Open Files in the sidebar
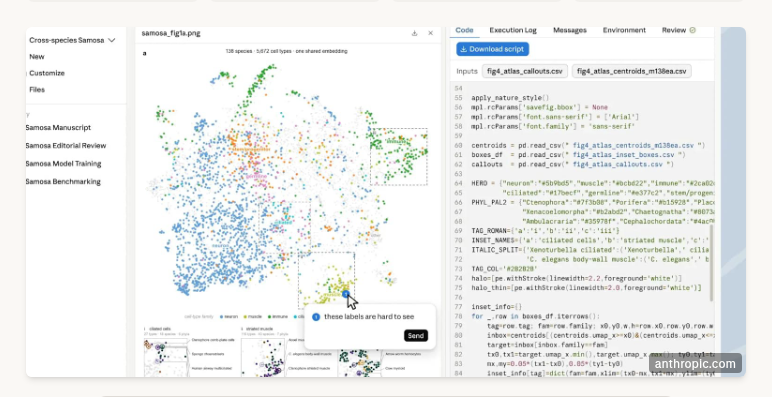Screen dimensions: 772x397 [37, 90]
